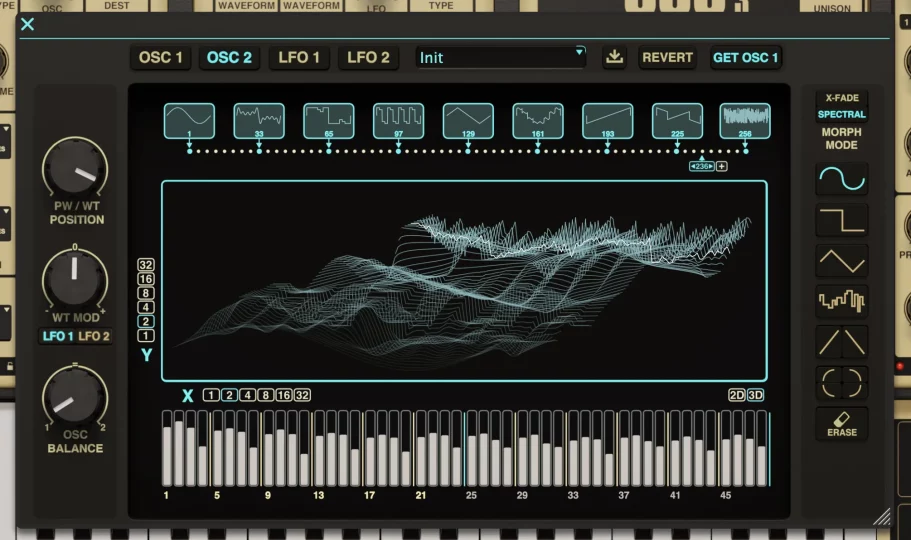
Task: Click the GET OSC 1 button
Action: pos(745,58)
